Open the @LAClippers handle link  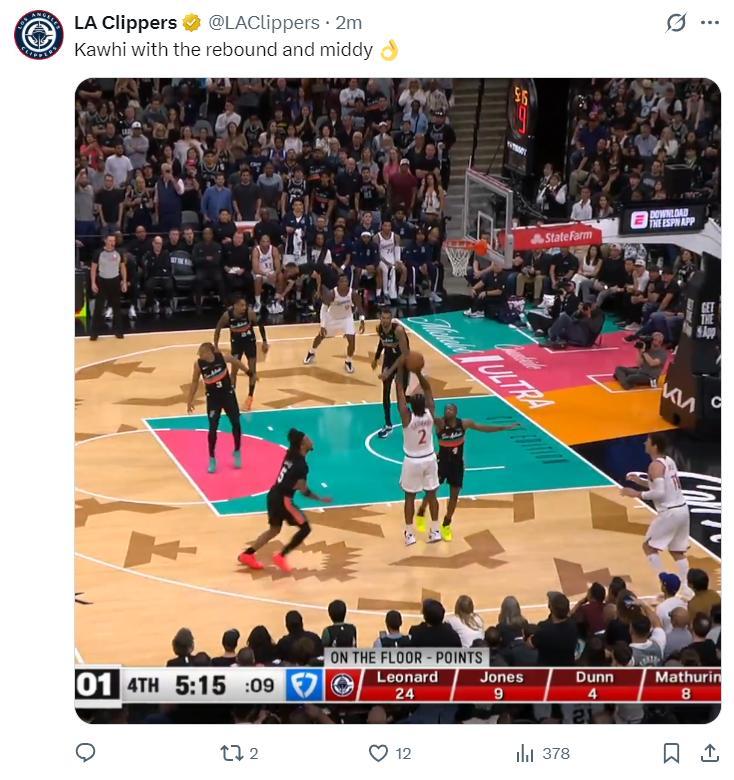coord(264,22)
